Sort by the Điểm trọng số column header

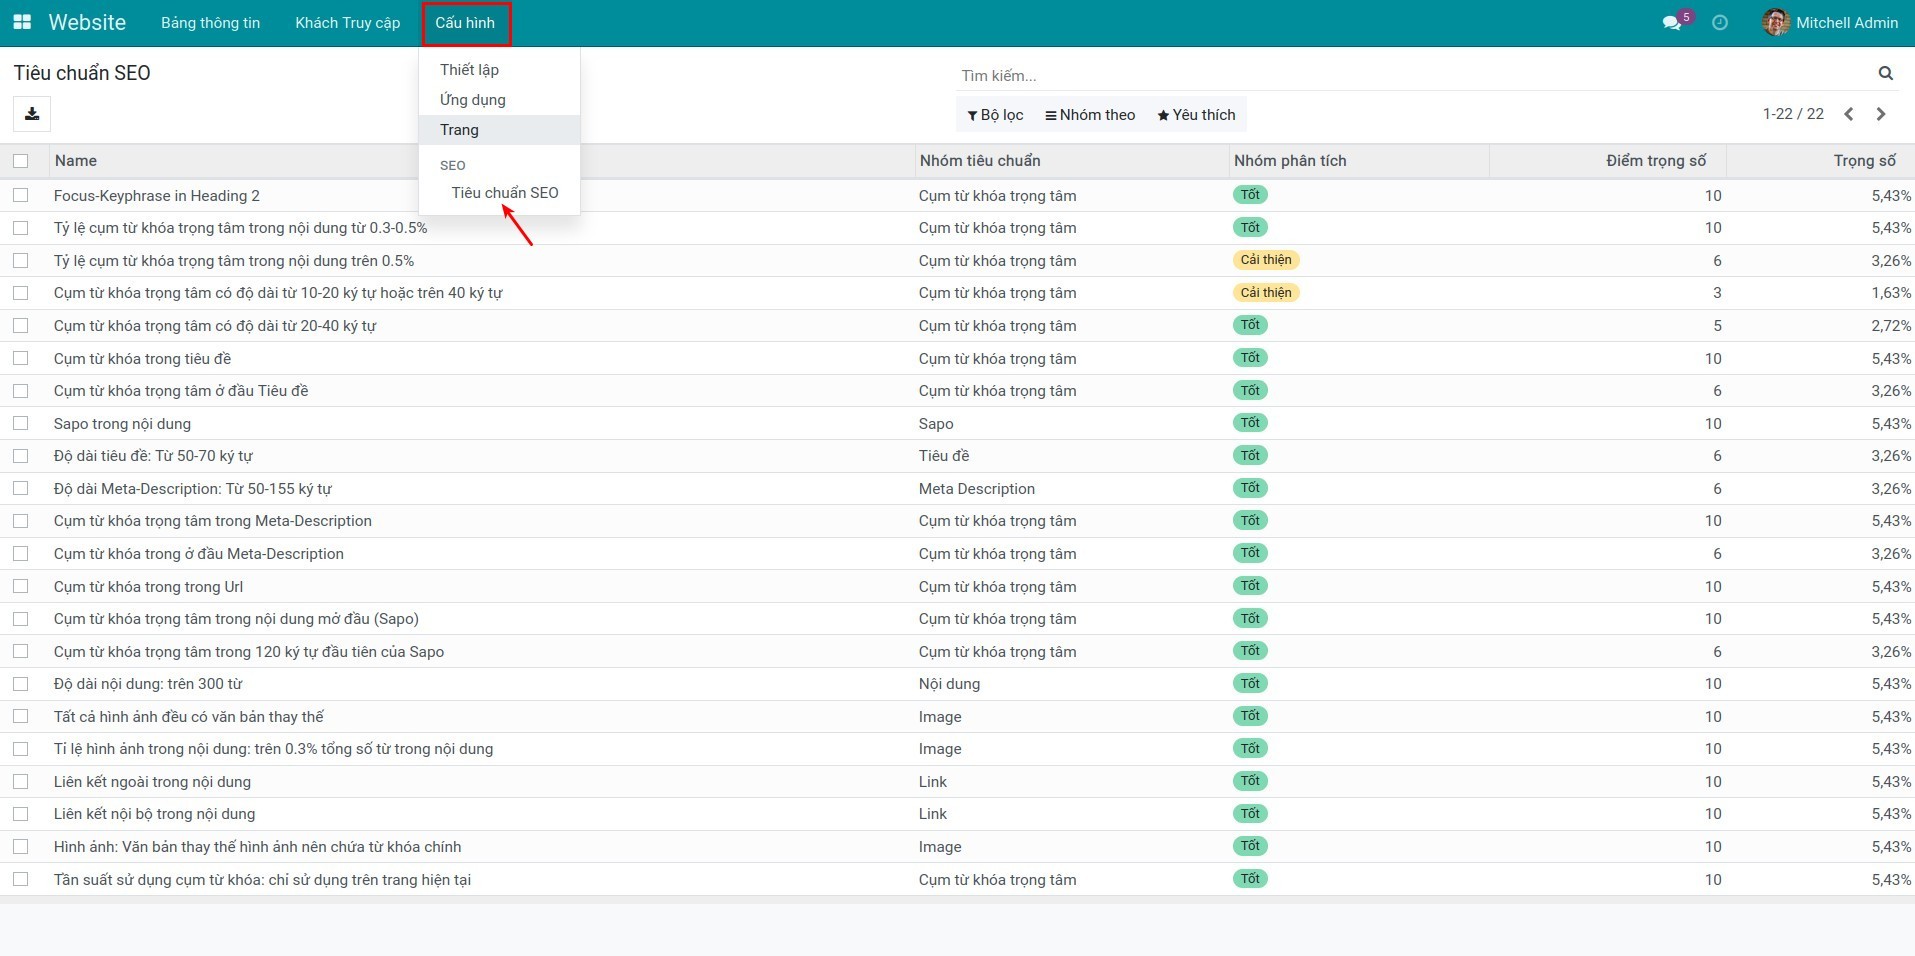click(x=1655, y=161)
